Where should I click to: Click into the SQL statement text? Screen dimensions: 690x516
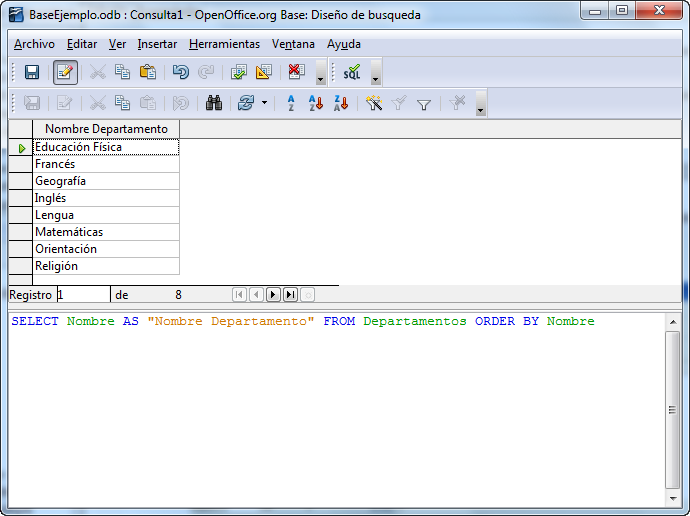tap(303, 321)
